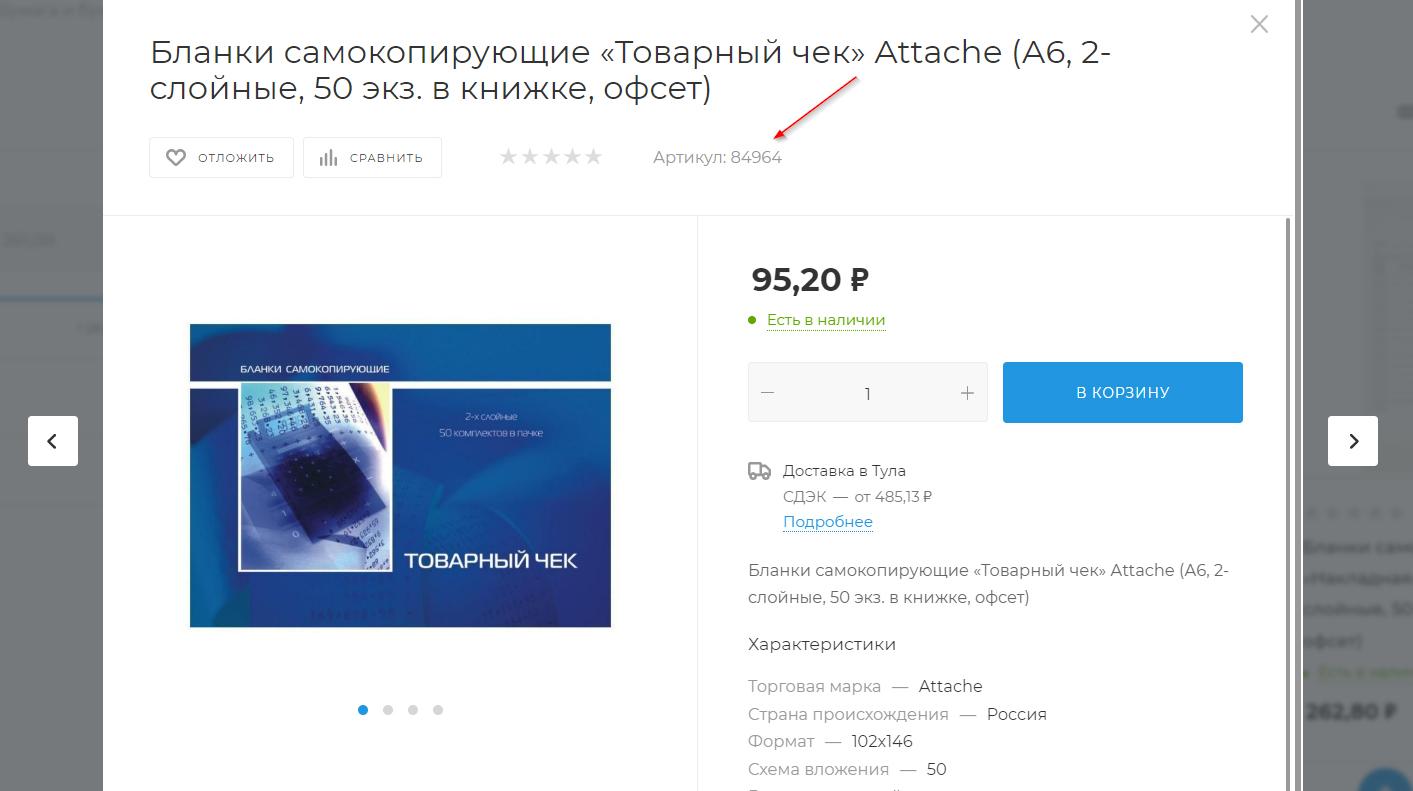1413x791 pixels.
Task: Click the quantity input field
Action: 868,393
